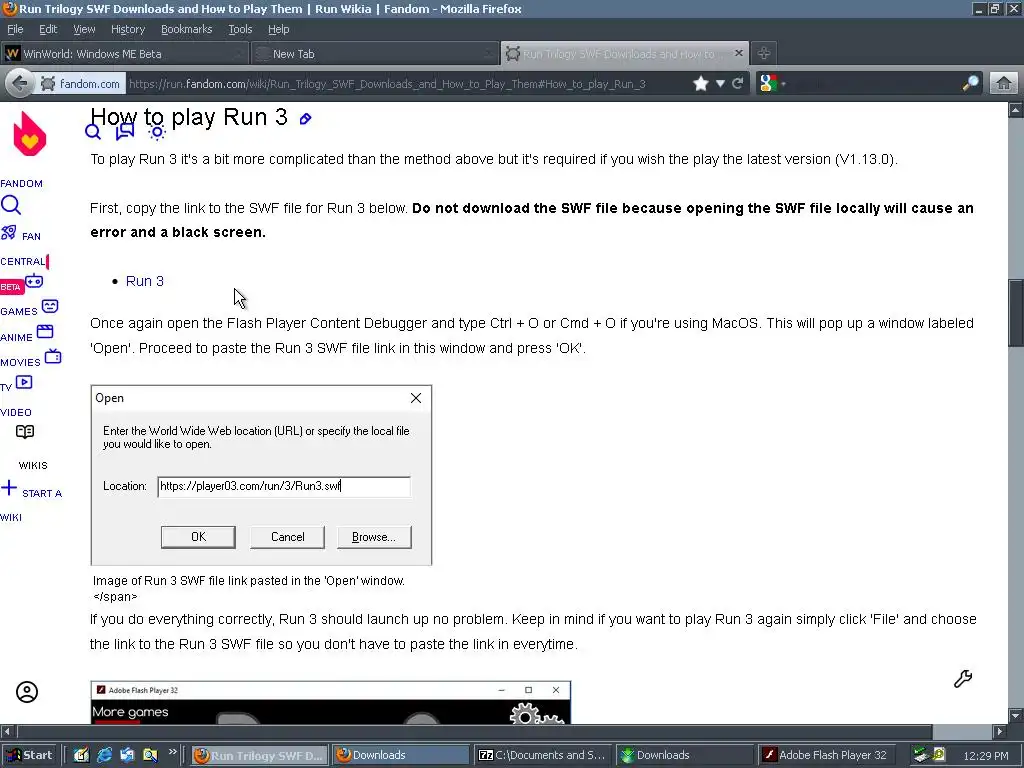Open the URL history dropdown arrow
The height and width of the screenshot is (768, 1024).
720,84
